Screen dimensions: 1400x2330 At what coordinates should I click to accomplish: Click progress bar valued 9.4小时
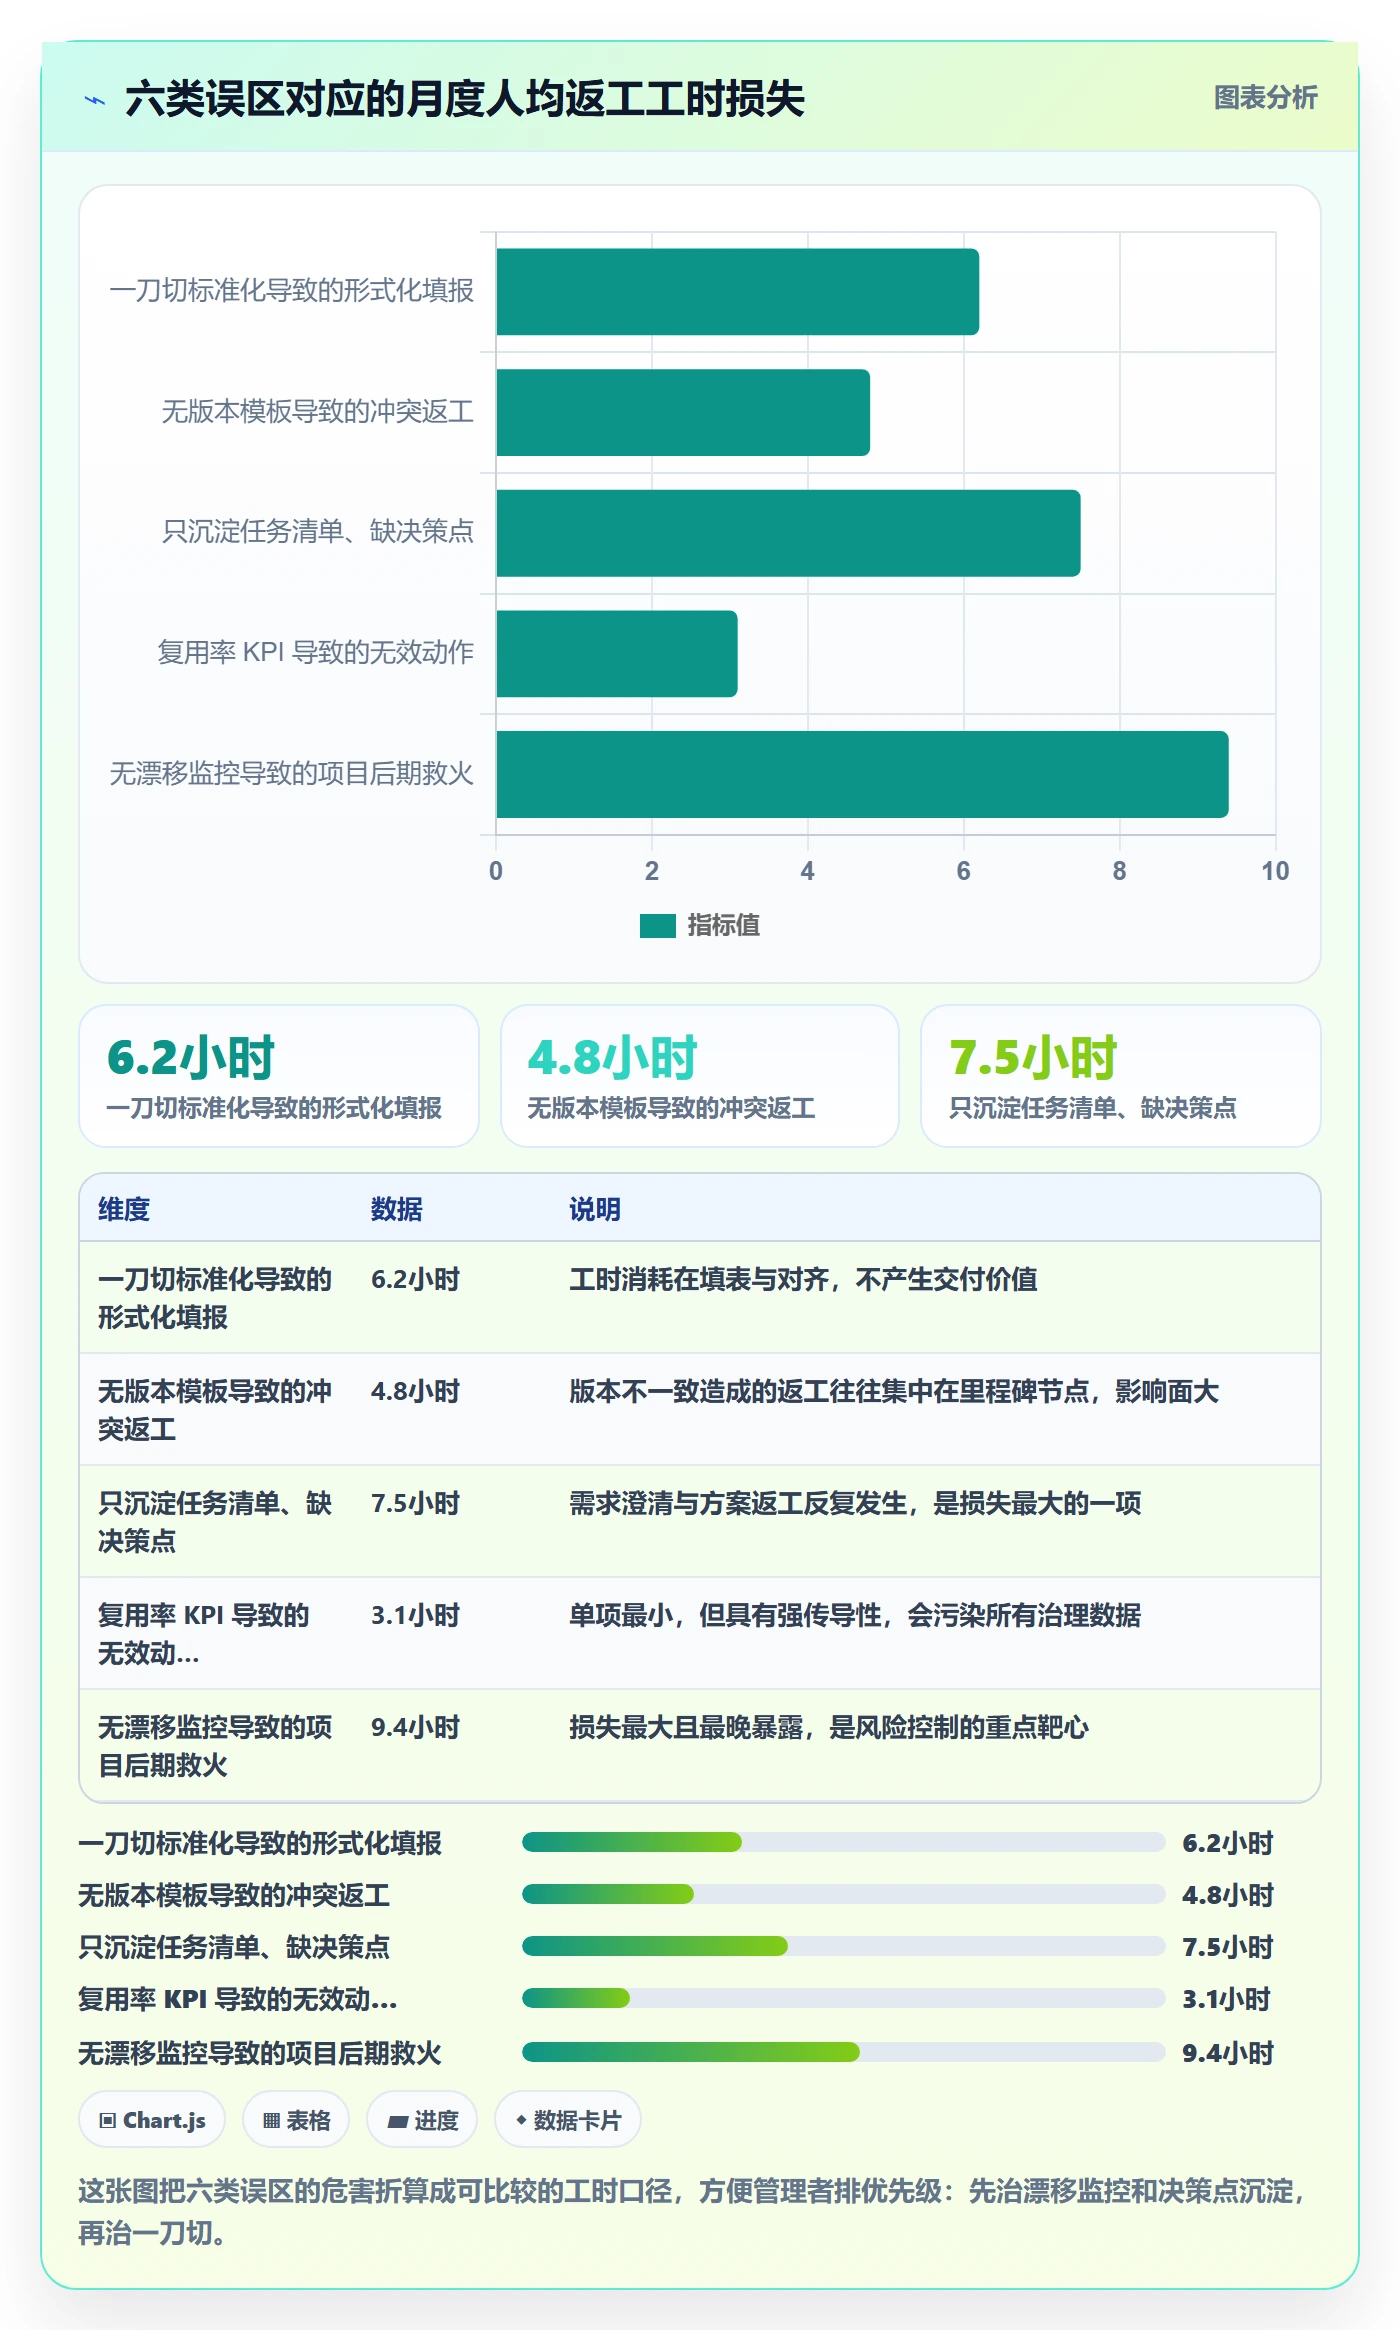843,2052
